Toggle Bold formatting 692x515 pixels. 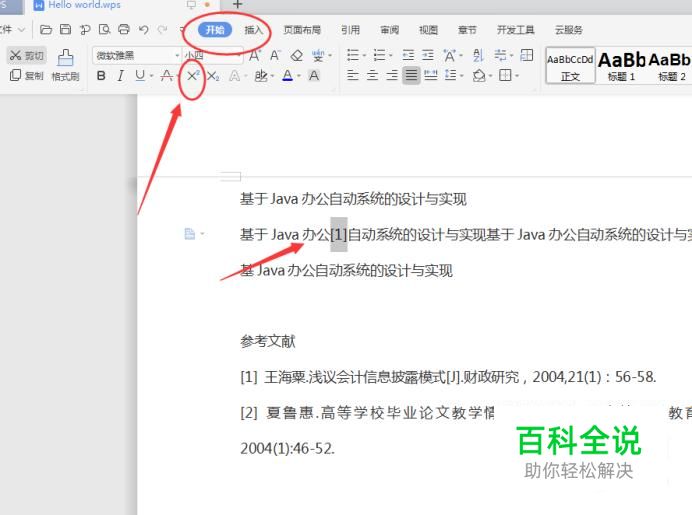click(101, 76)
